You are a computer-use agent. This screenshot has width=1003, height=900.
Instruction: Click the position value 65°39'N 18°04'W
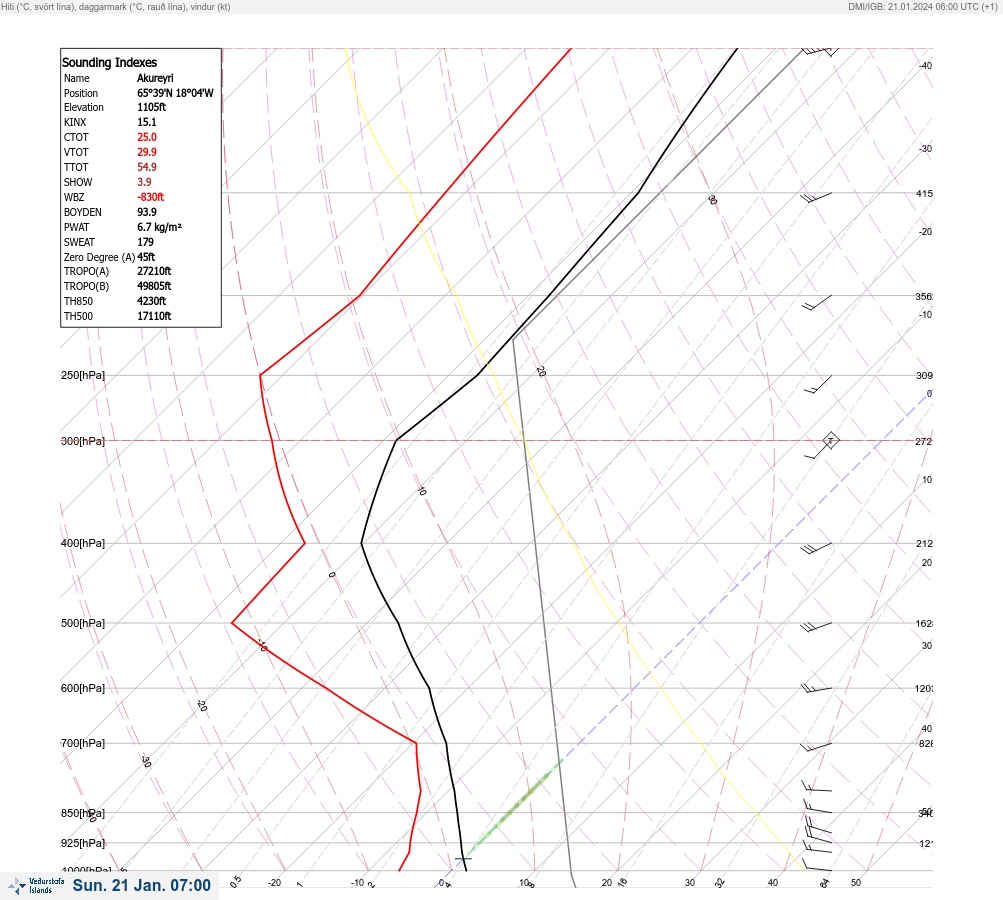(175, 93)
